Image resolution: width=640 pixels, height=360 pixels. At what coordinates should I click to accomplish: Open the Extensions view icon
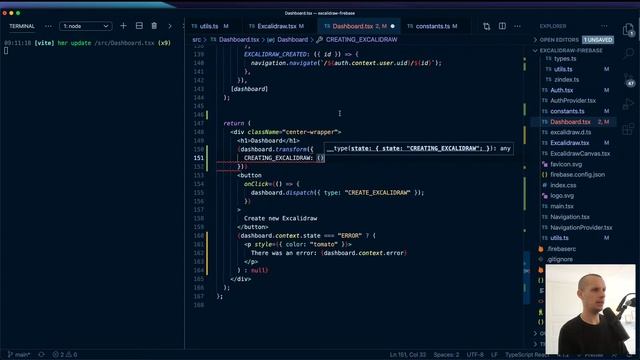point(628,129)
